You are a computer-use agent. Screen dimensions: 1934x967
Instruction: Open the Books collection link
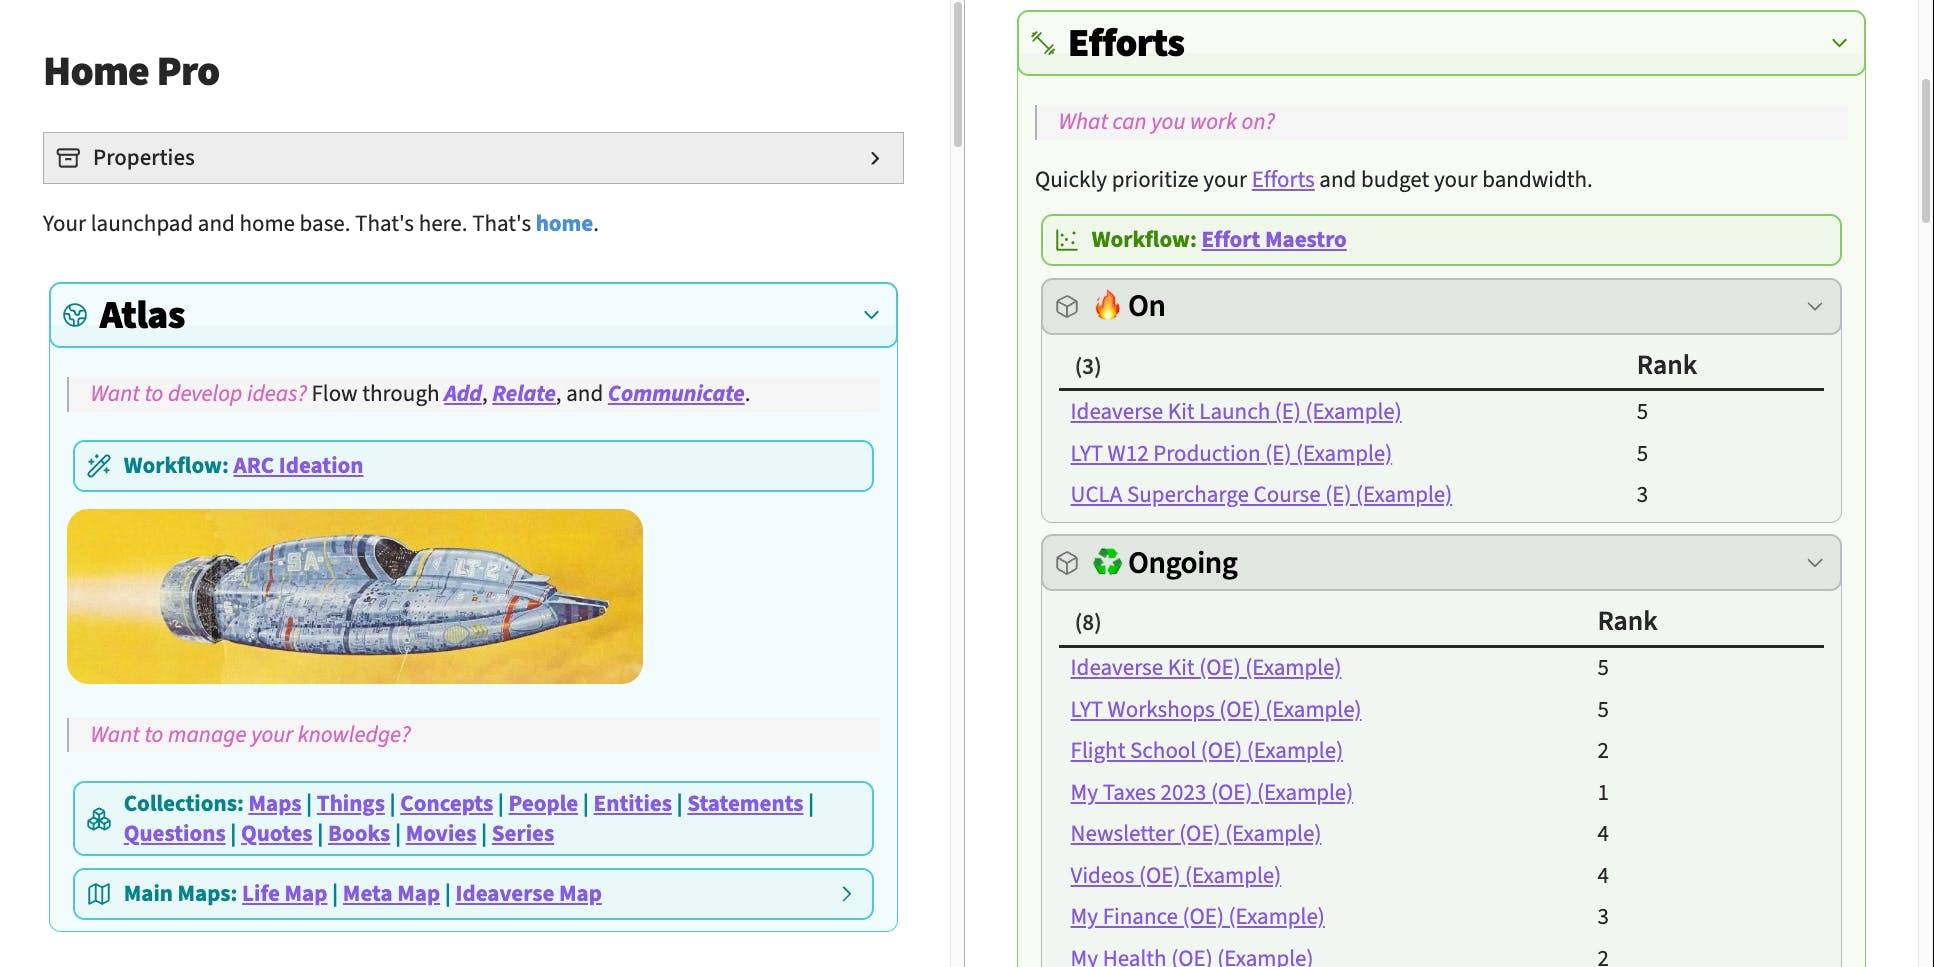pyautogui.click(x=359, y=834)
